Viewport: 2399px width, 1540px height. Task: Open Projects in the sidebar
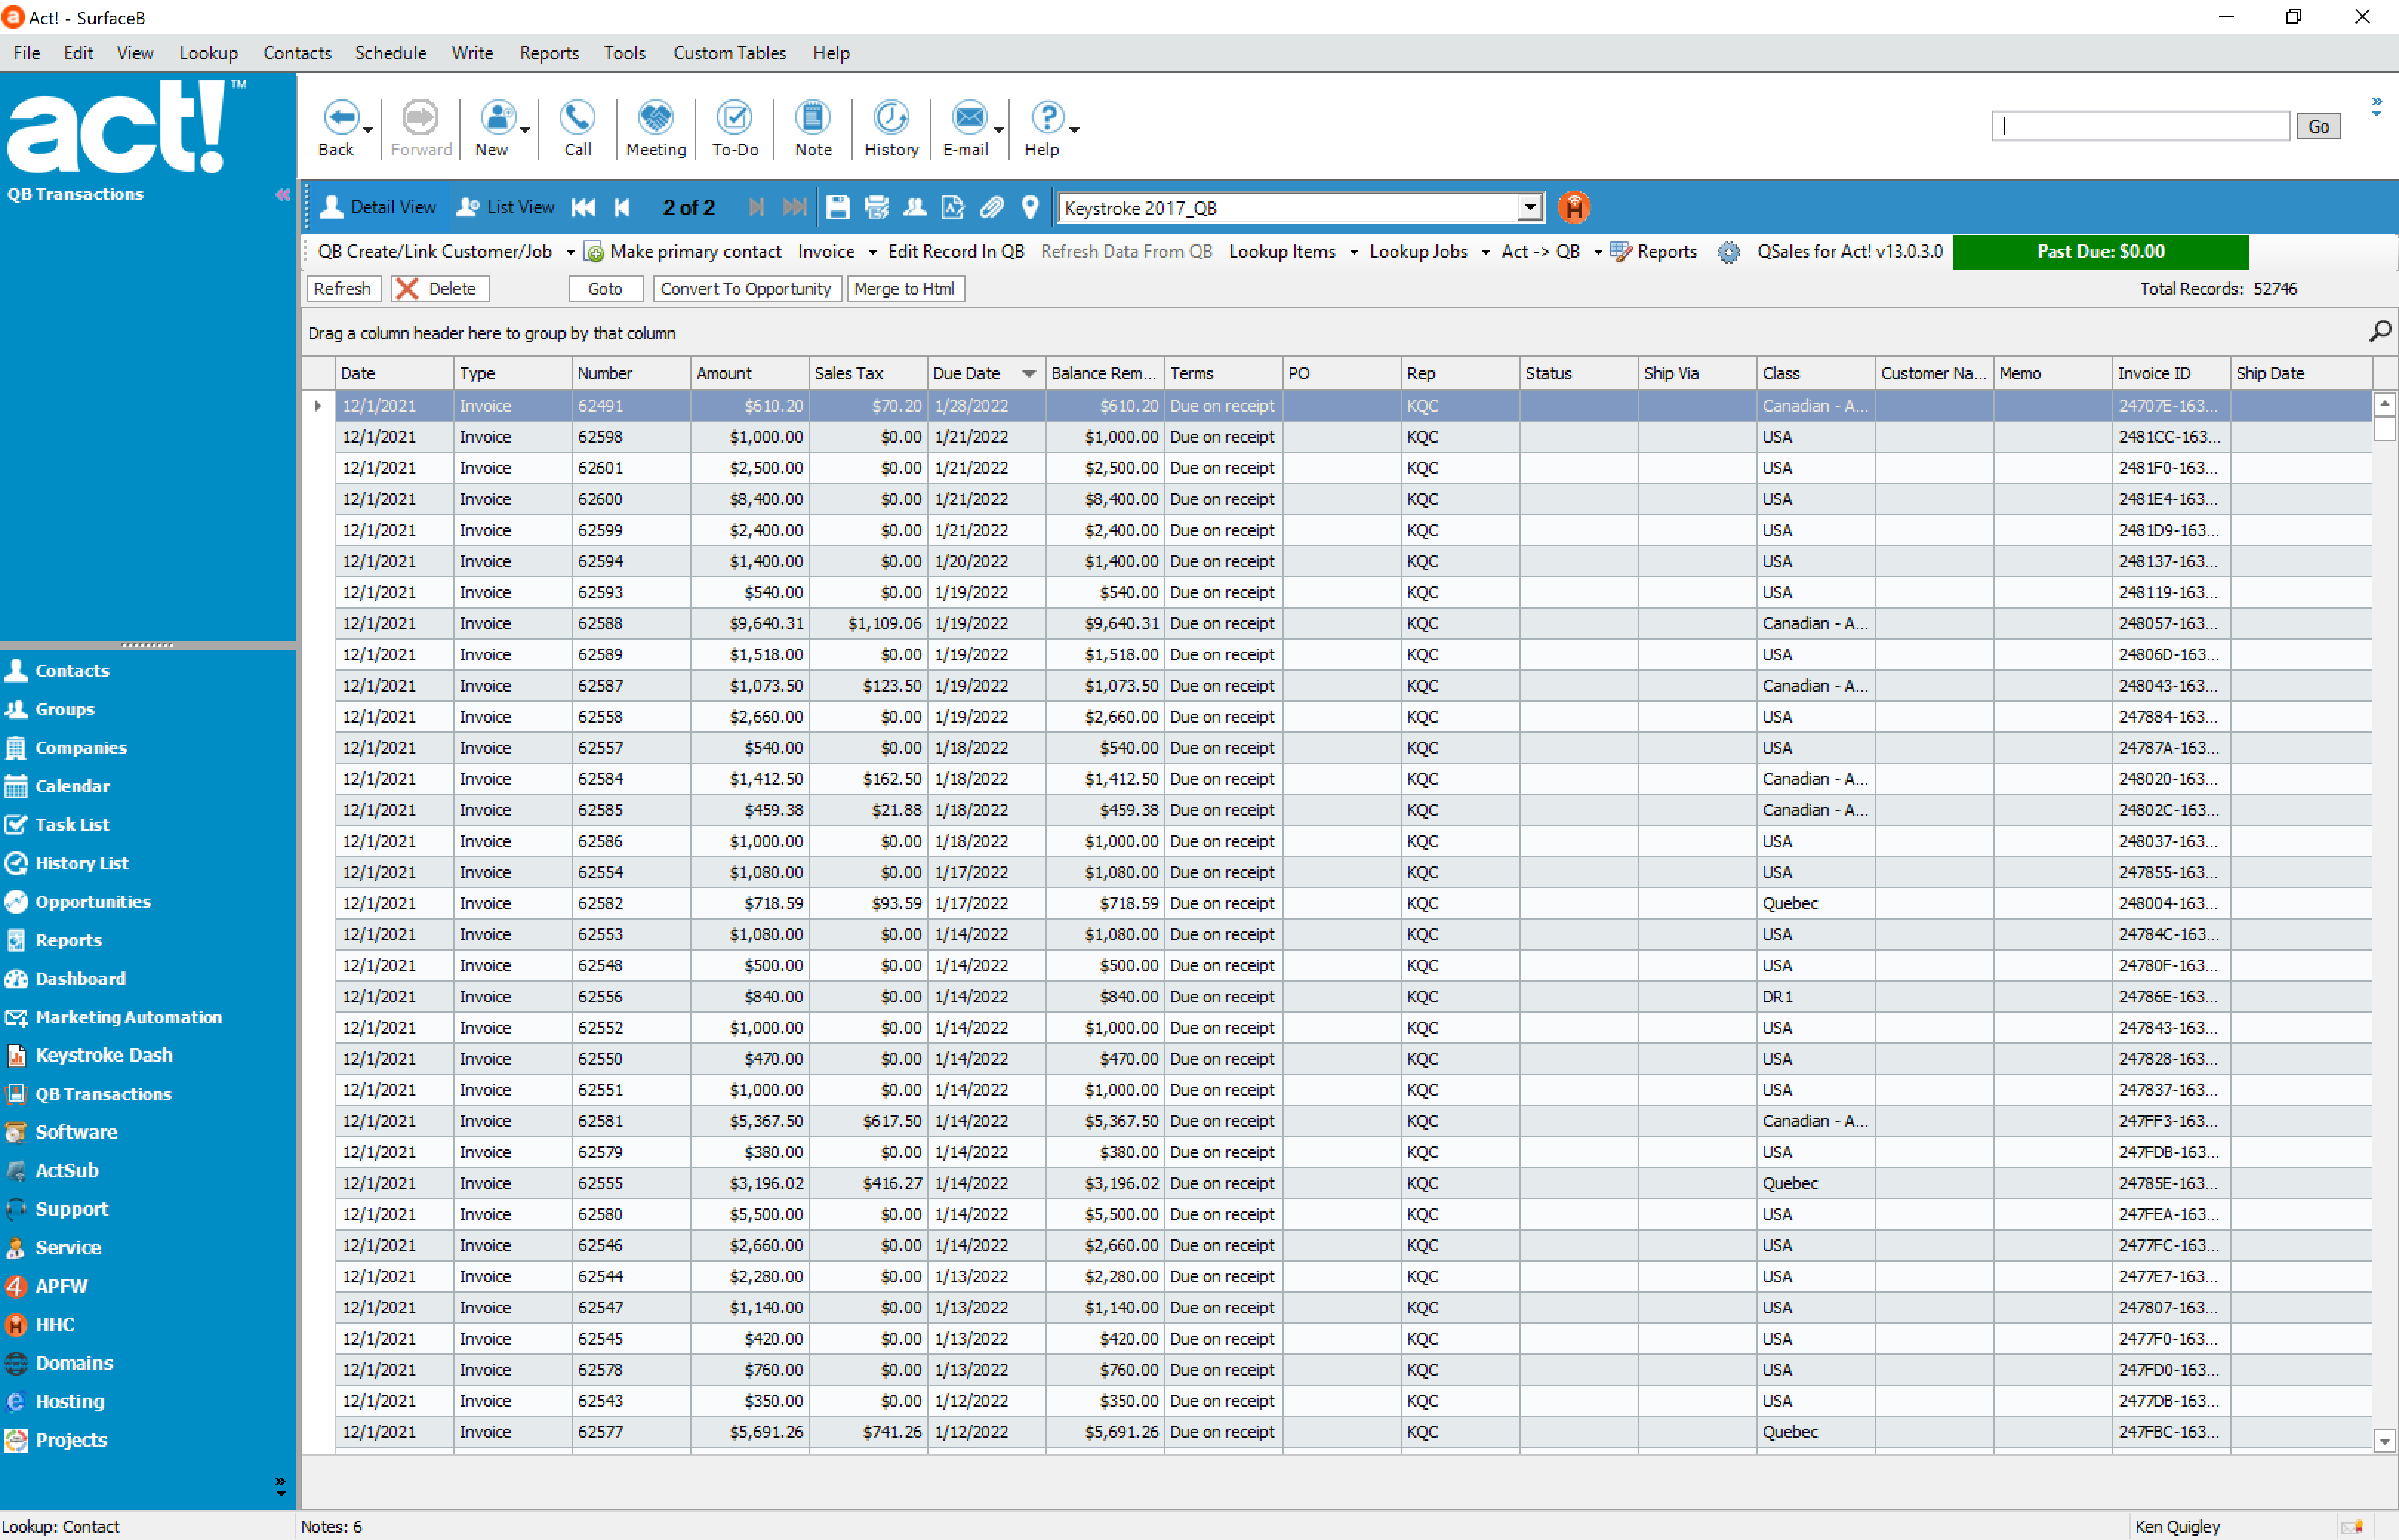point(71,1440)
